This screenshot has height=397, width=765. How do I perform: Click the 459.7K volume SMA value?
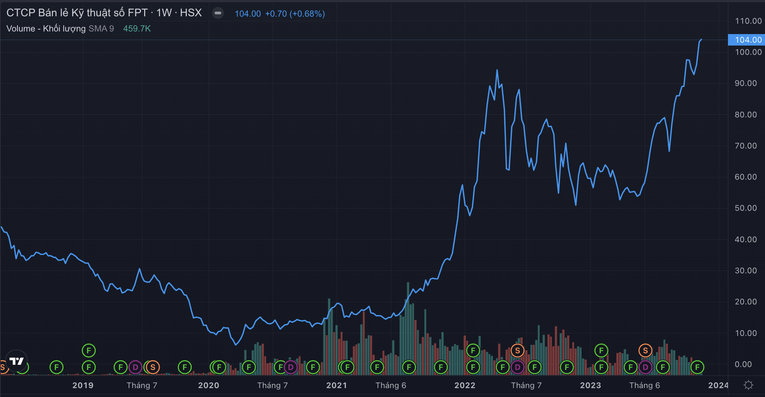pyautogui.click(x=137, y=29)
